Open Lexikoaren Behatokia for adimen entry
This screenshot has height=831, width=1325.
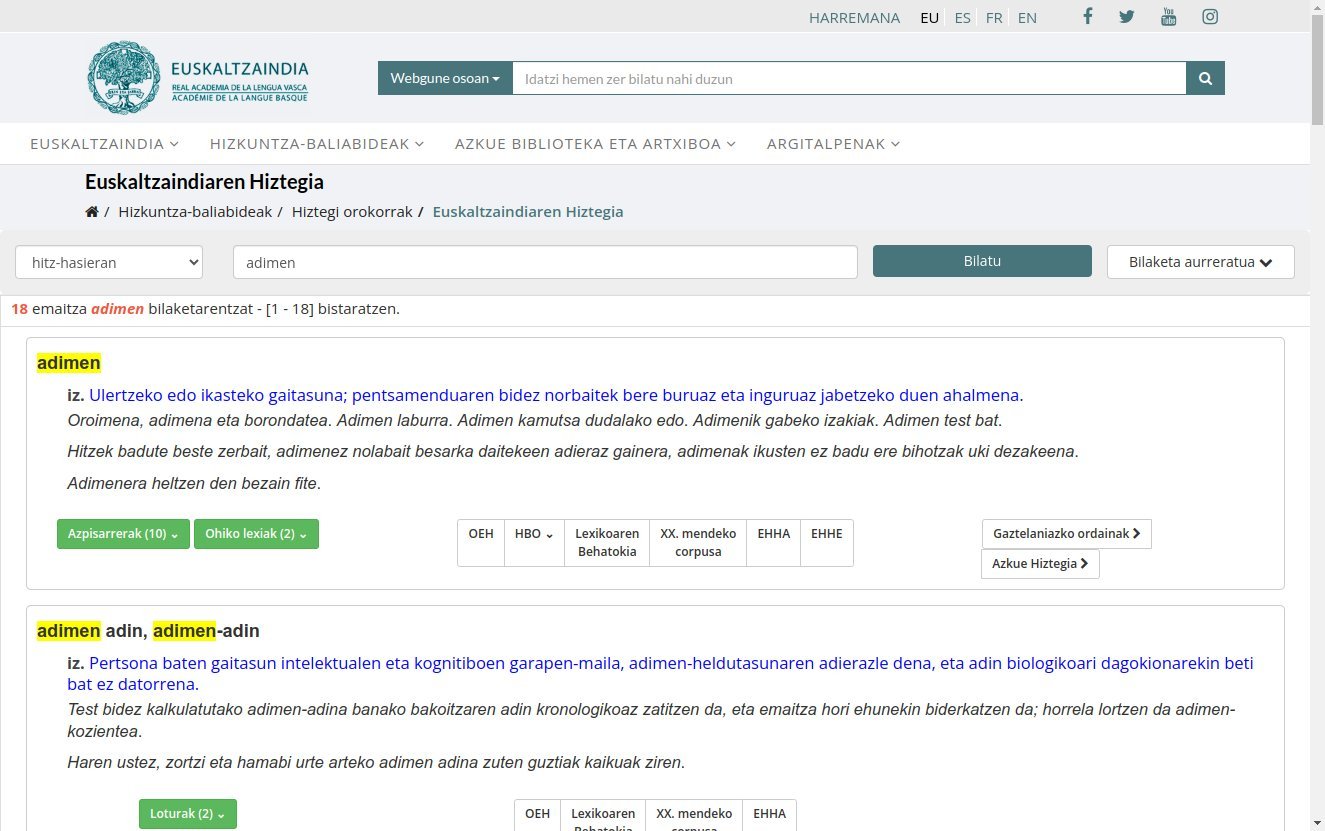pos(607,542)
